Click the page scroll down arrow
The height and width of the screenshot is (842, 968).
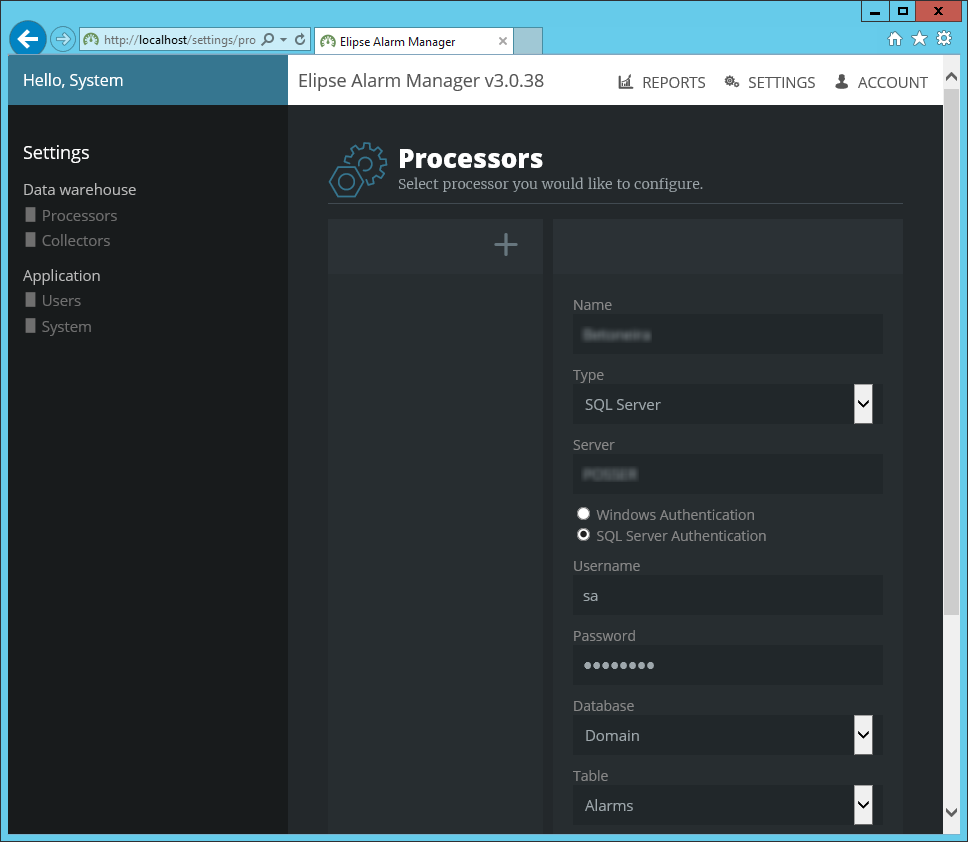coord(951,812)
